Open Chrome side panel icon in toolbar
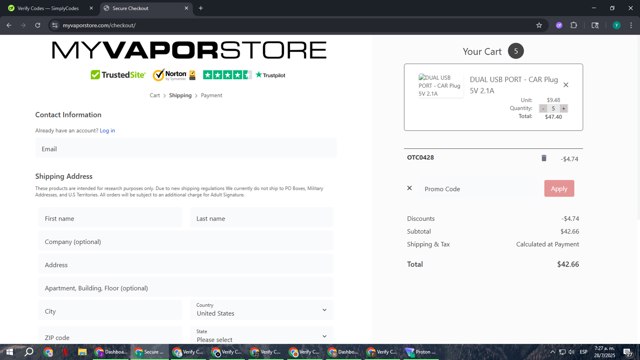640x360 pixels. (x=595, y=25)
